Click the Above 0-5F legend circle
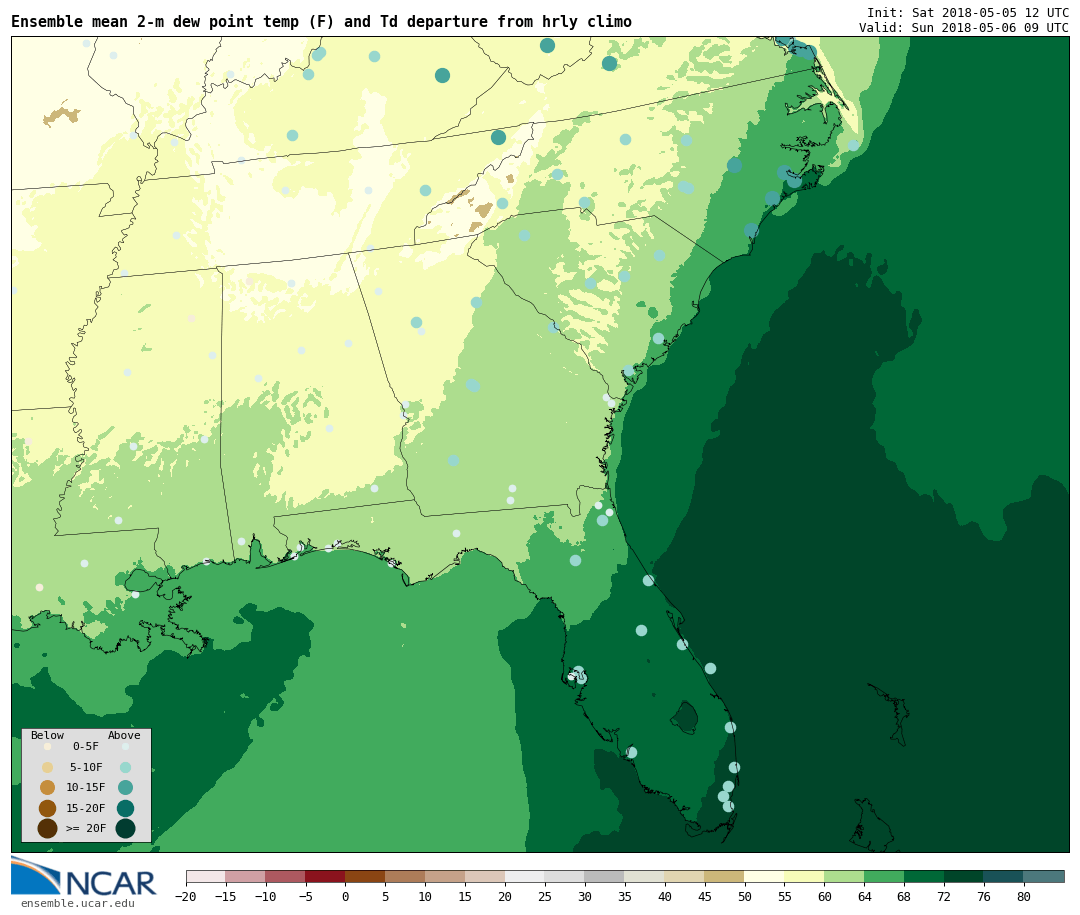The image size is (1080, 915). [125, 746]
